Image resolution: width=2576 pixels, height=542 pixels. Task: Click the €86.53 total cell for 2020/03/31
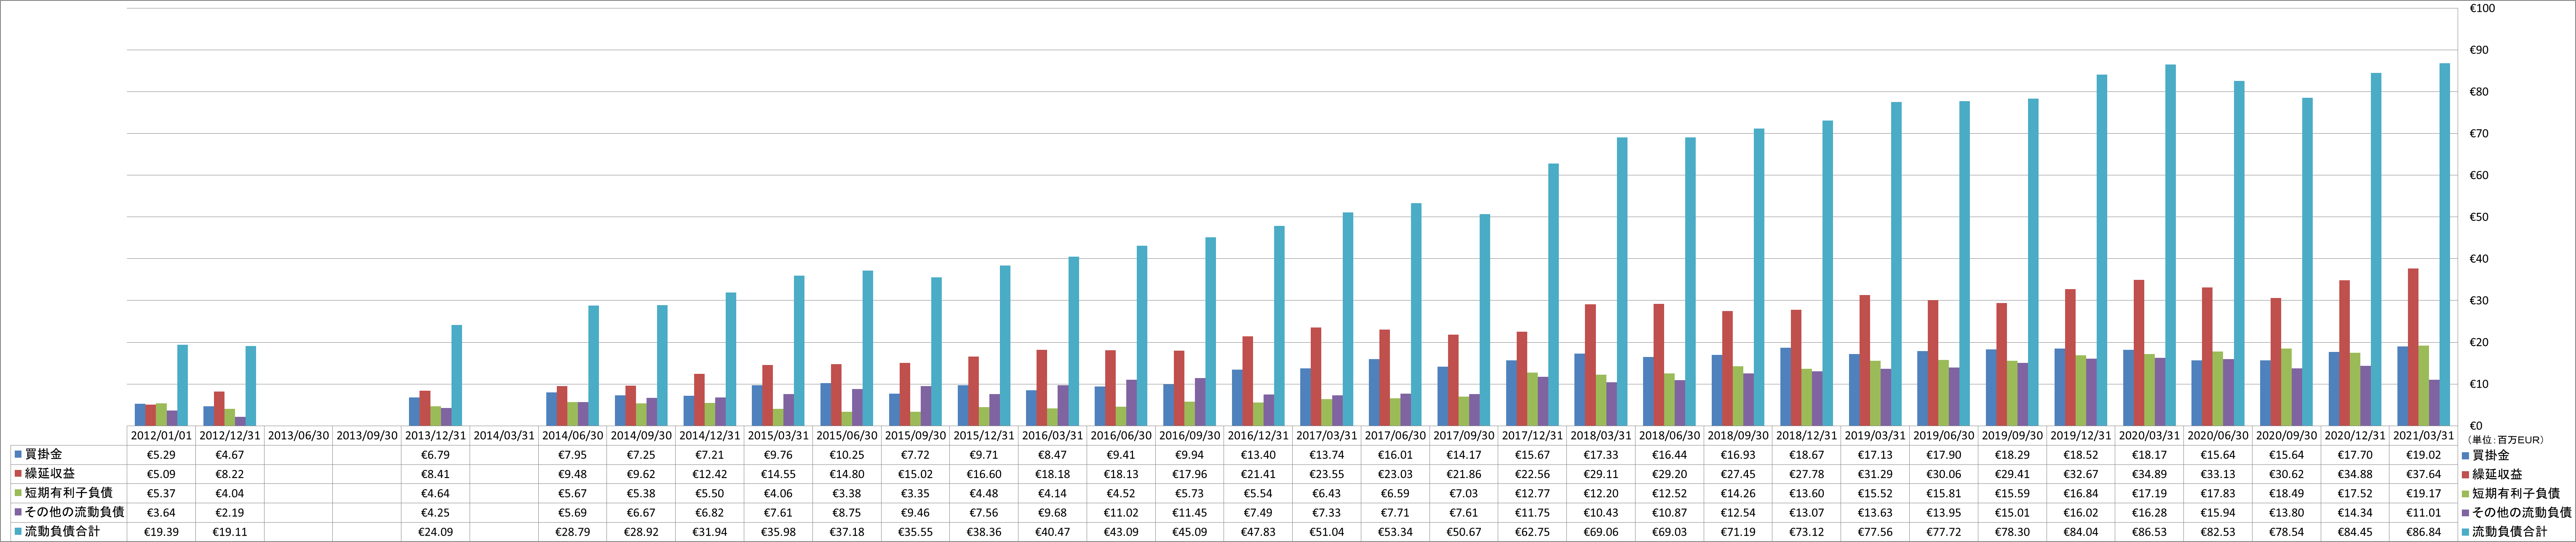[x=2149, y=532]
